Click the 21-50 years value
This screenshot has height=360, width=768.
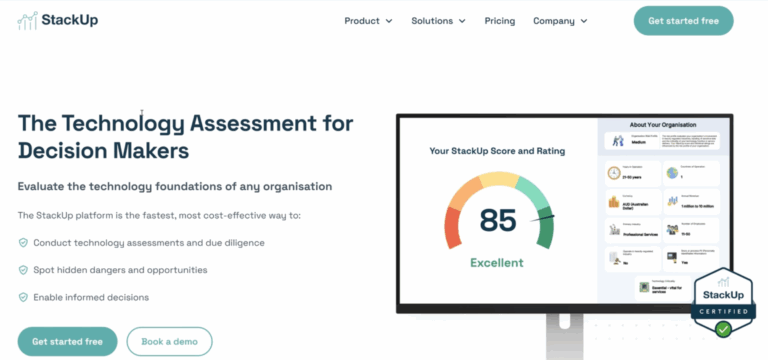point(633,178)
